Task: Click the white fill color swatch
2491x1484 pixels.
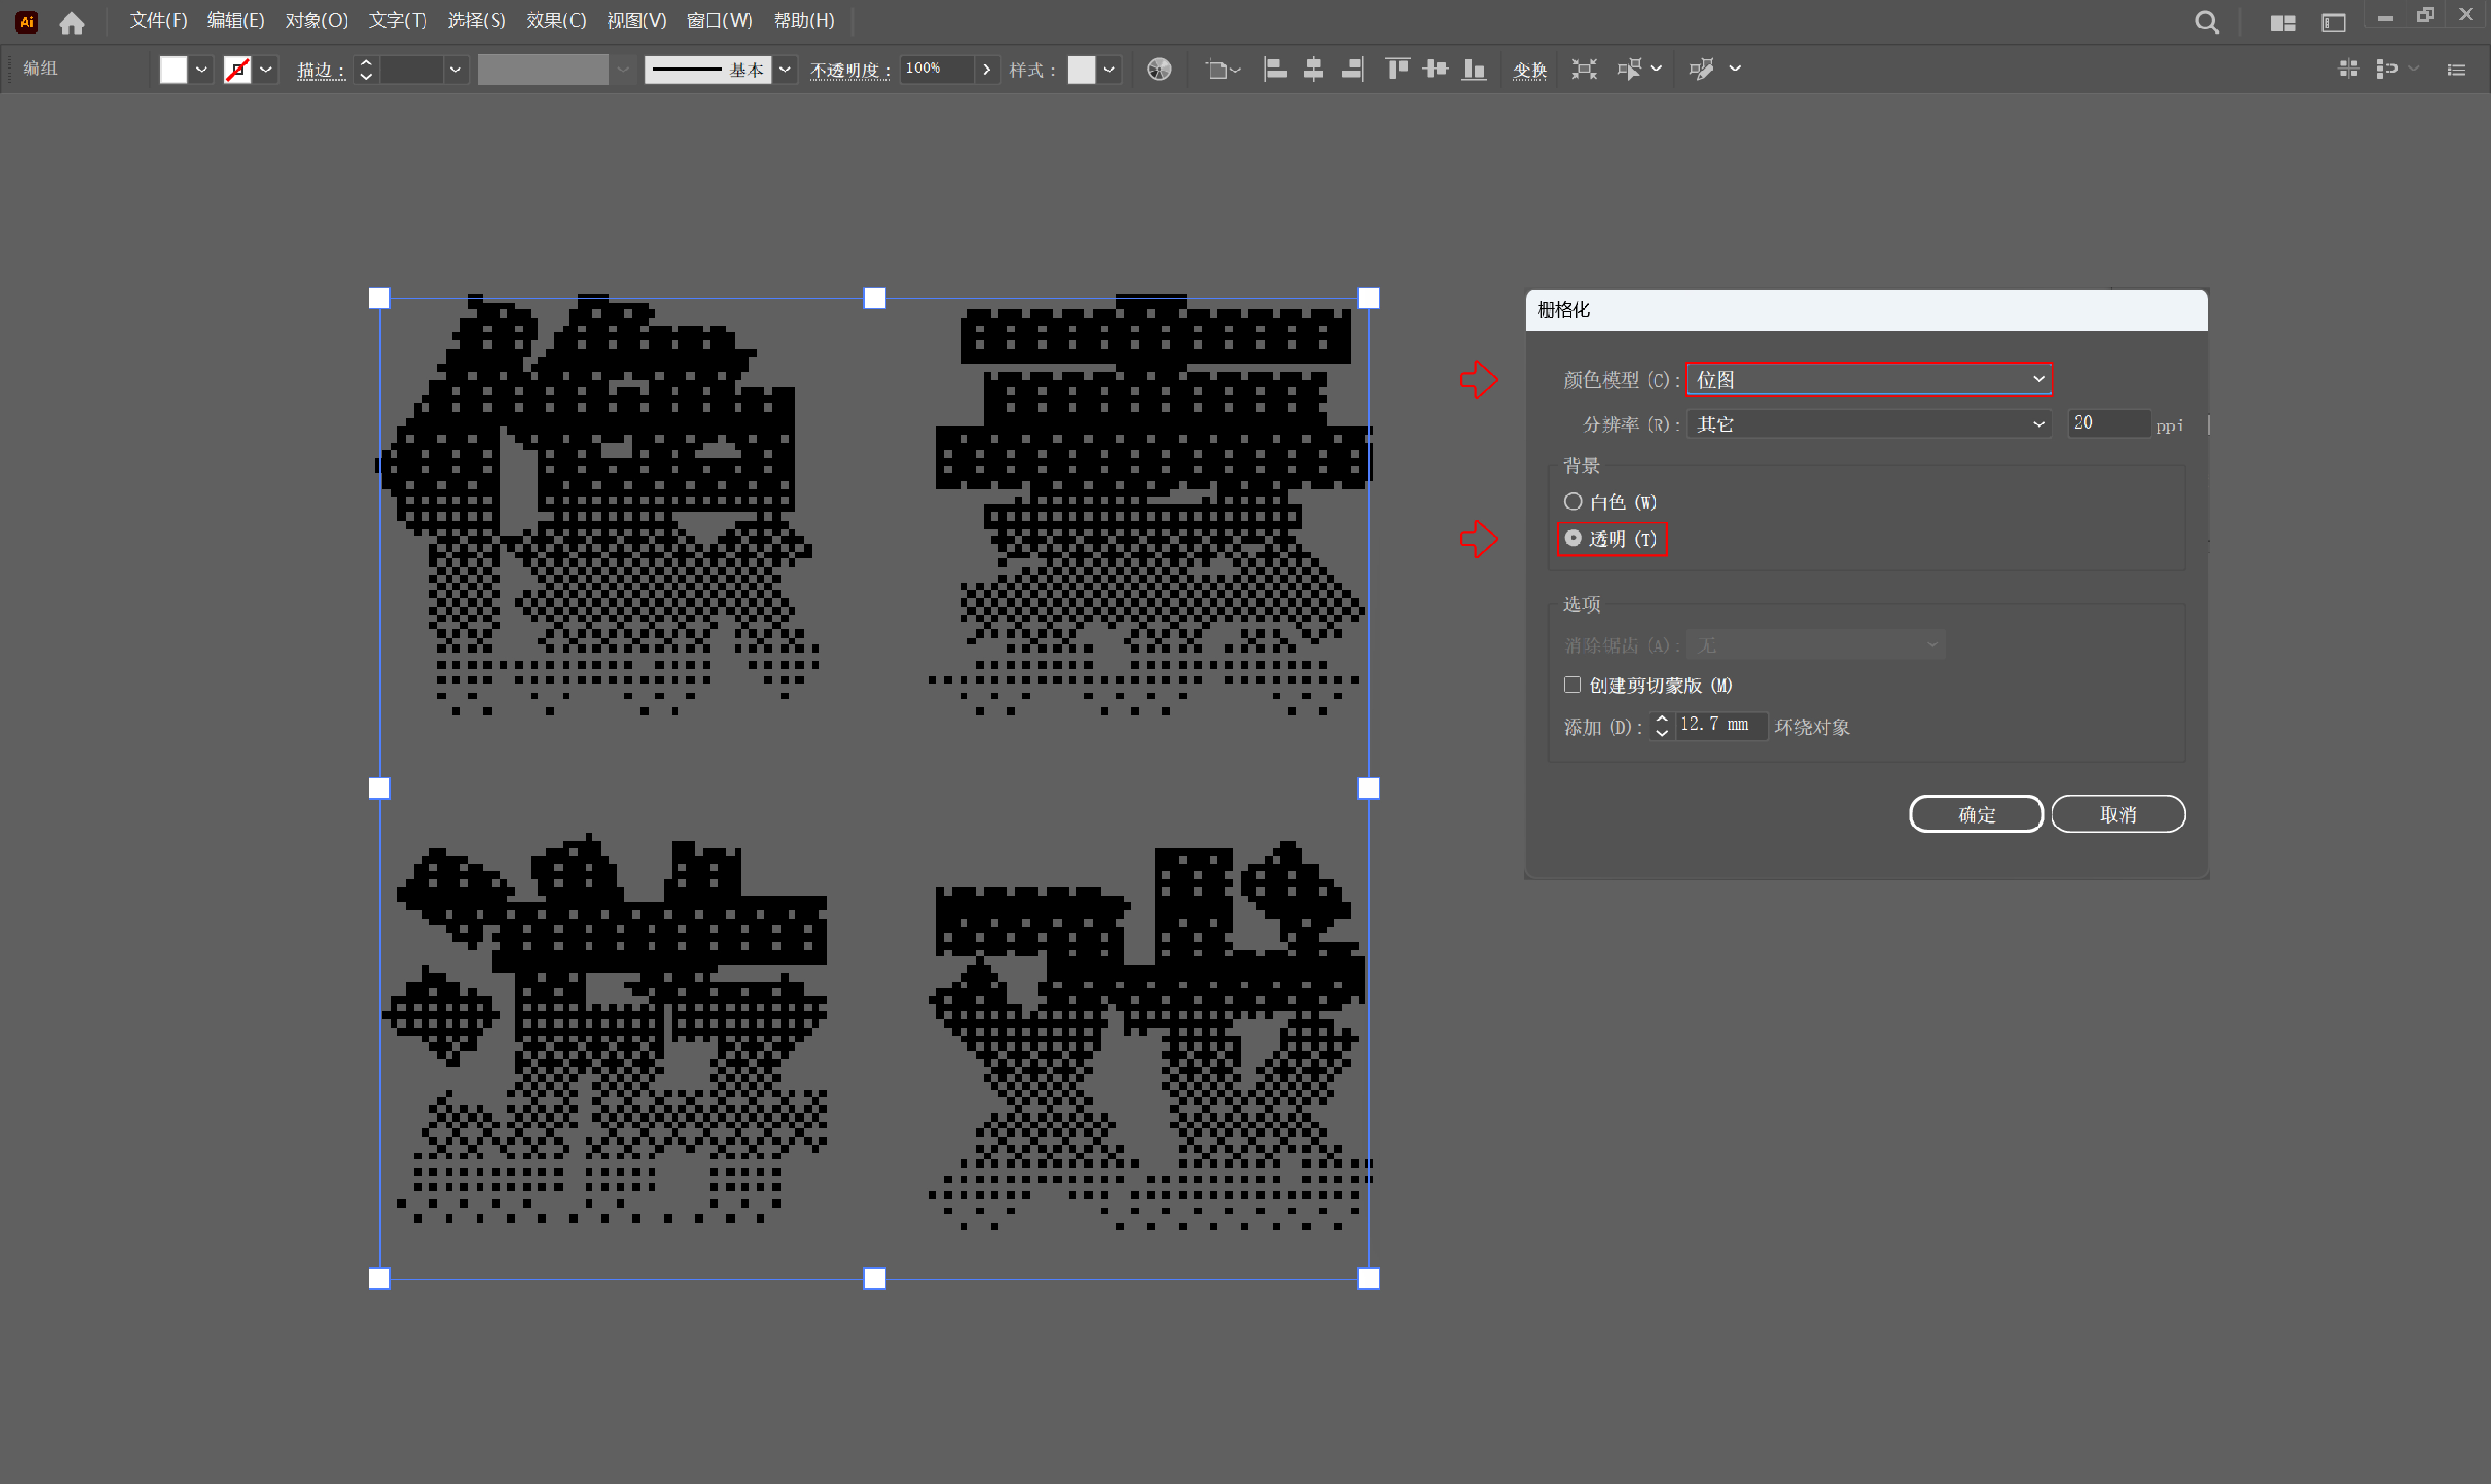Action: click(173, 69)
